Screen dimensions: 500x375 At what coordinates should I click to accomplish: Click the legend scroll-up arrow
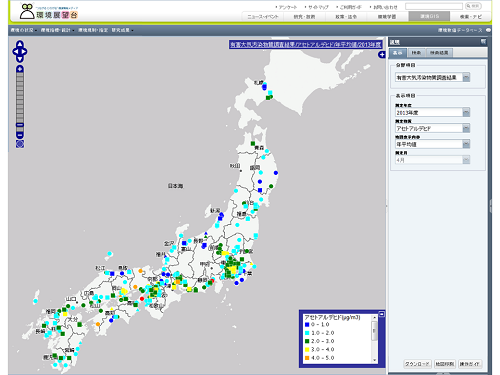374,318
